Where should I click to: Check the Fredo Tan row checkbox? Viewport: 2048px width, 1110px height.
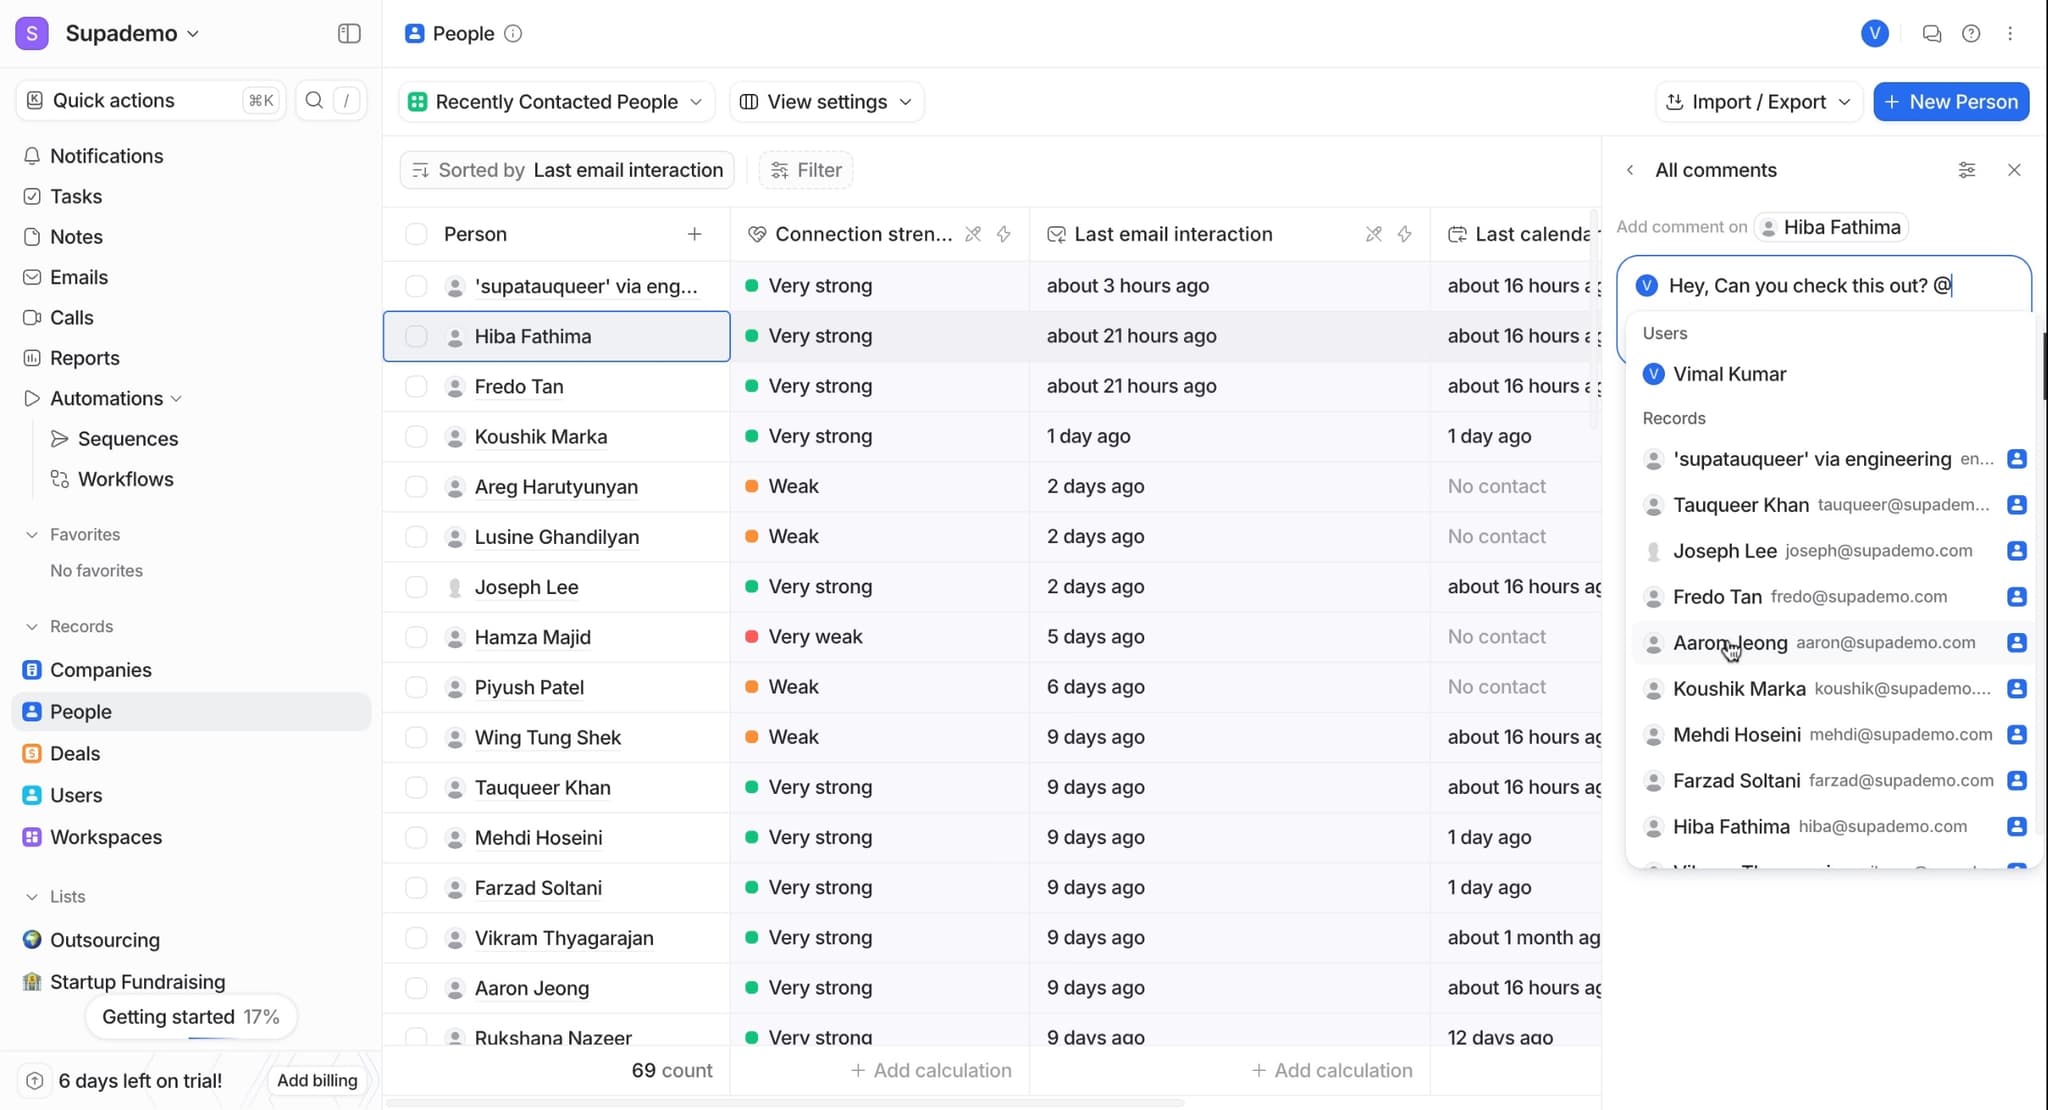tap(416, 387)
